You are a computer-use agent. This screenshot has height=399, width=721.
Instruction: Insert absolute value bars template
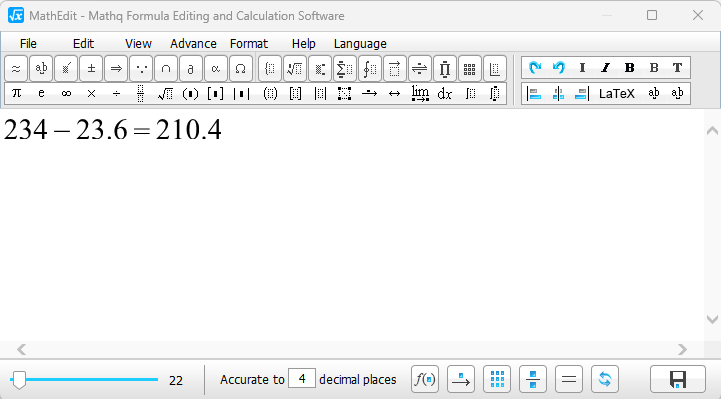pos(241,93)
